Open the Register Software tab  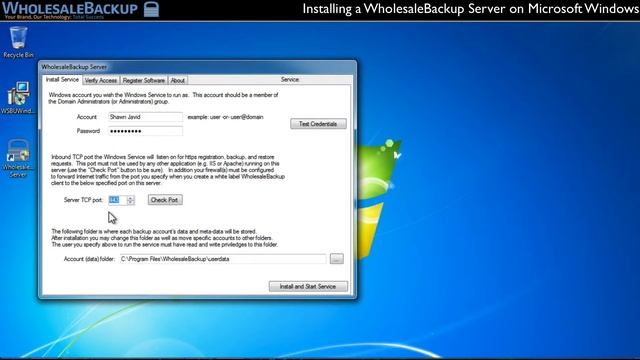click(144, 80)
